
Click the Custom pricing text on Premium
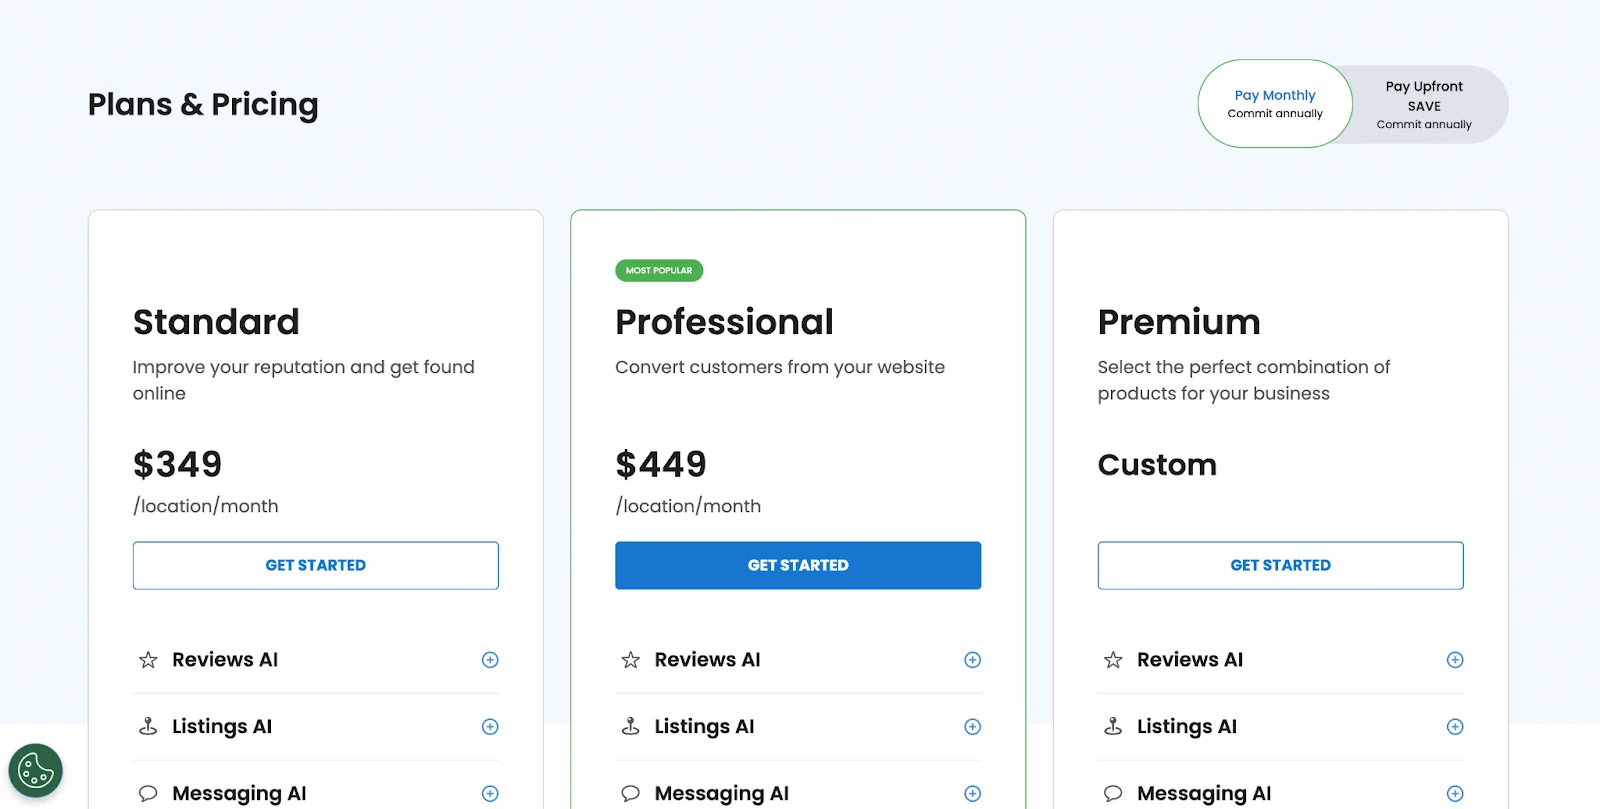coord(1157,464)
